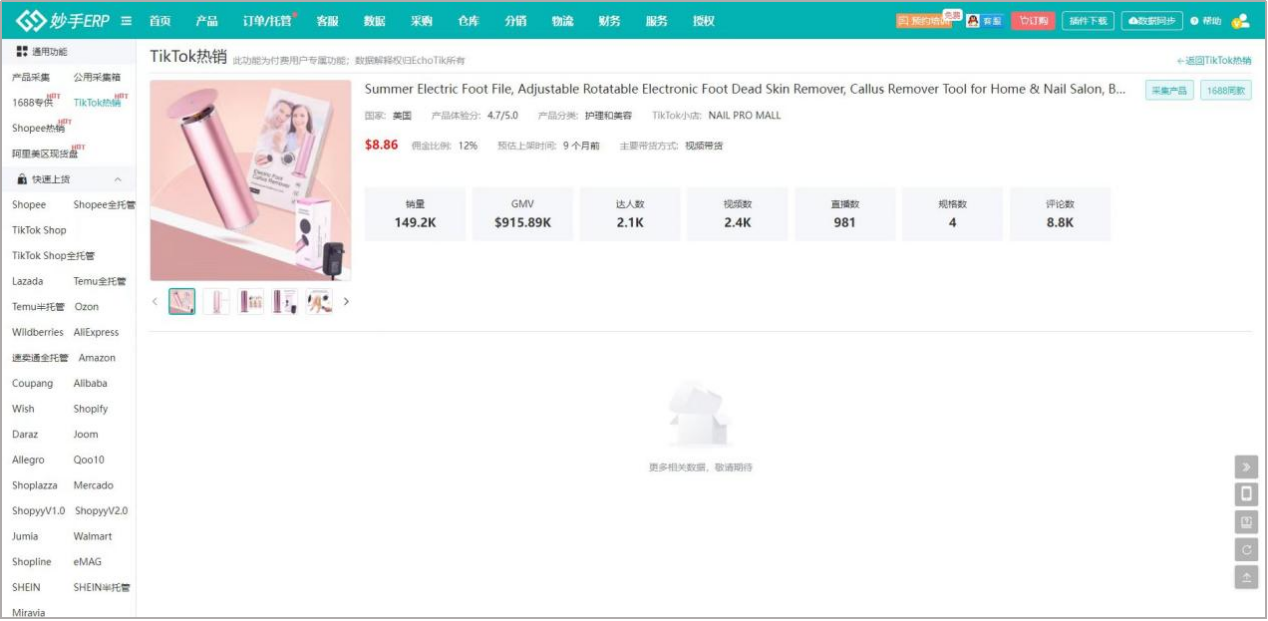The height and width of the screenshot is (621, 1268).
Task: Click the 1688同款 button
Action: pyautogui.click(x=1225, y=90)
